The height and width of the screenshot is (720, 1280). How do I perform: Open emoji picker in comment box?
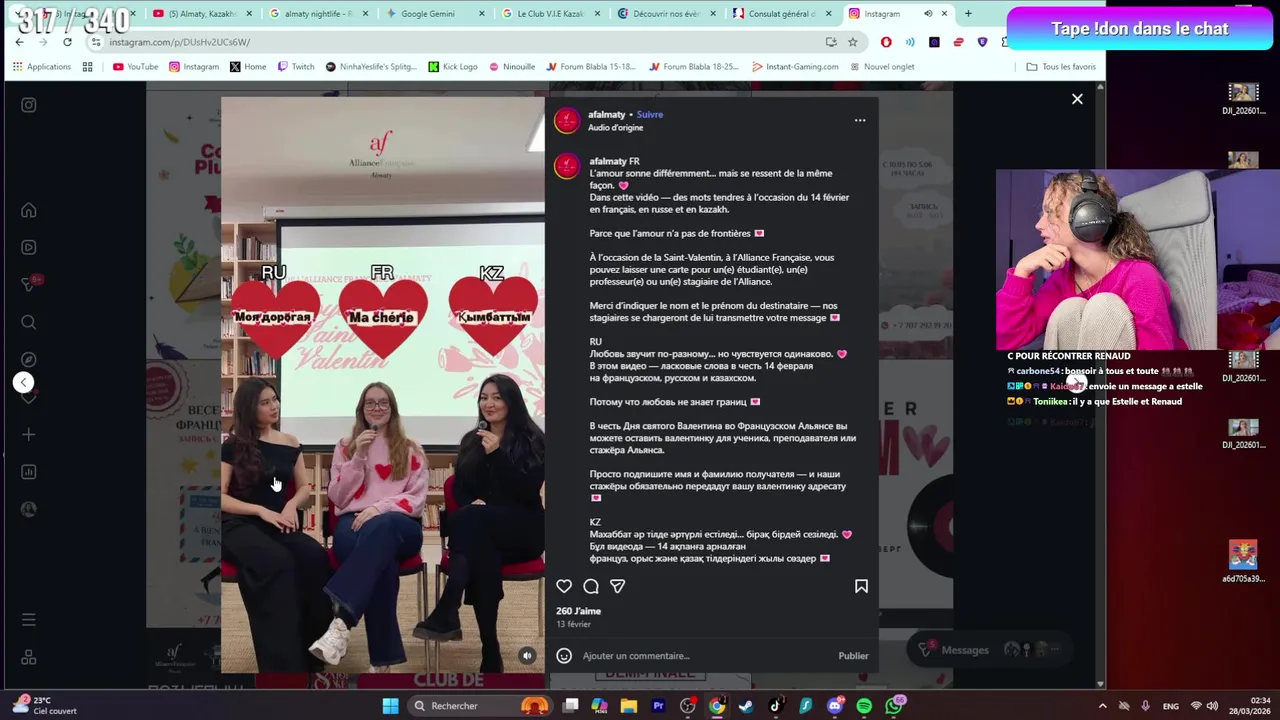tap(564, 656)
